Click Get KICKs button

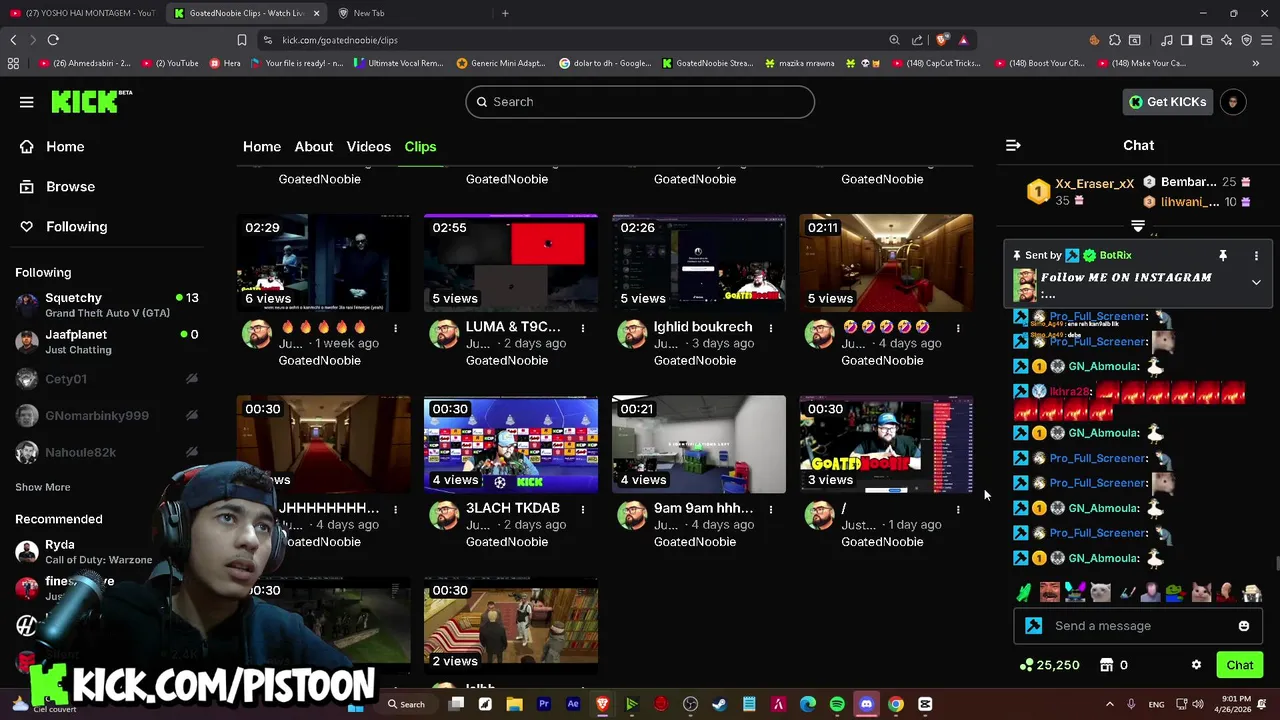coord(1168,102)
